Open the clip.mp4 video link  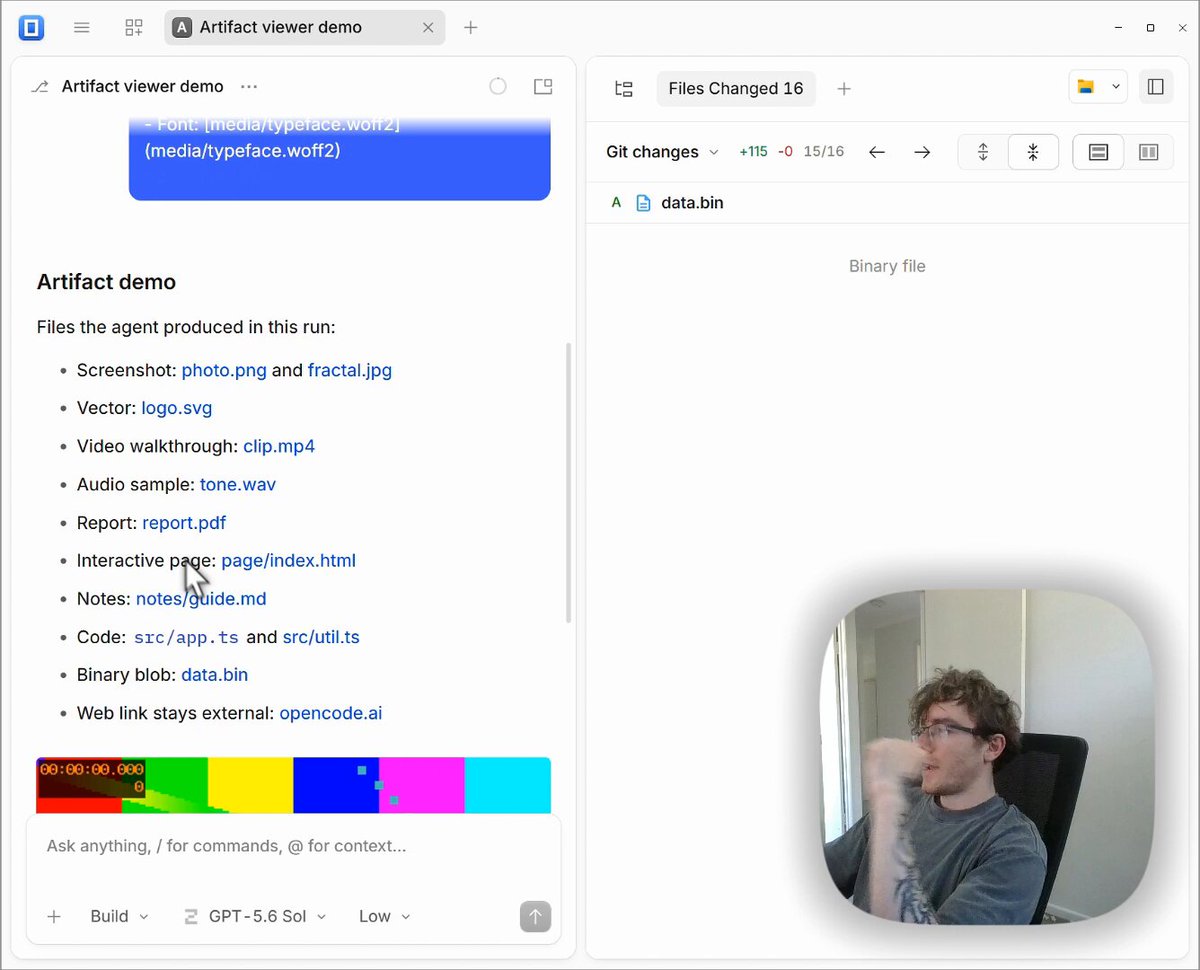tap(279, 447)
